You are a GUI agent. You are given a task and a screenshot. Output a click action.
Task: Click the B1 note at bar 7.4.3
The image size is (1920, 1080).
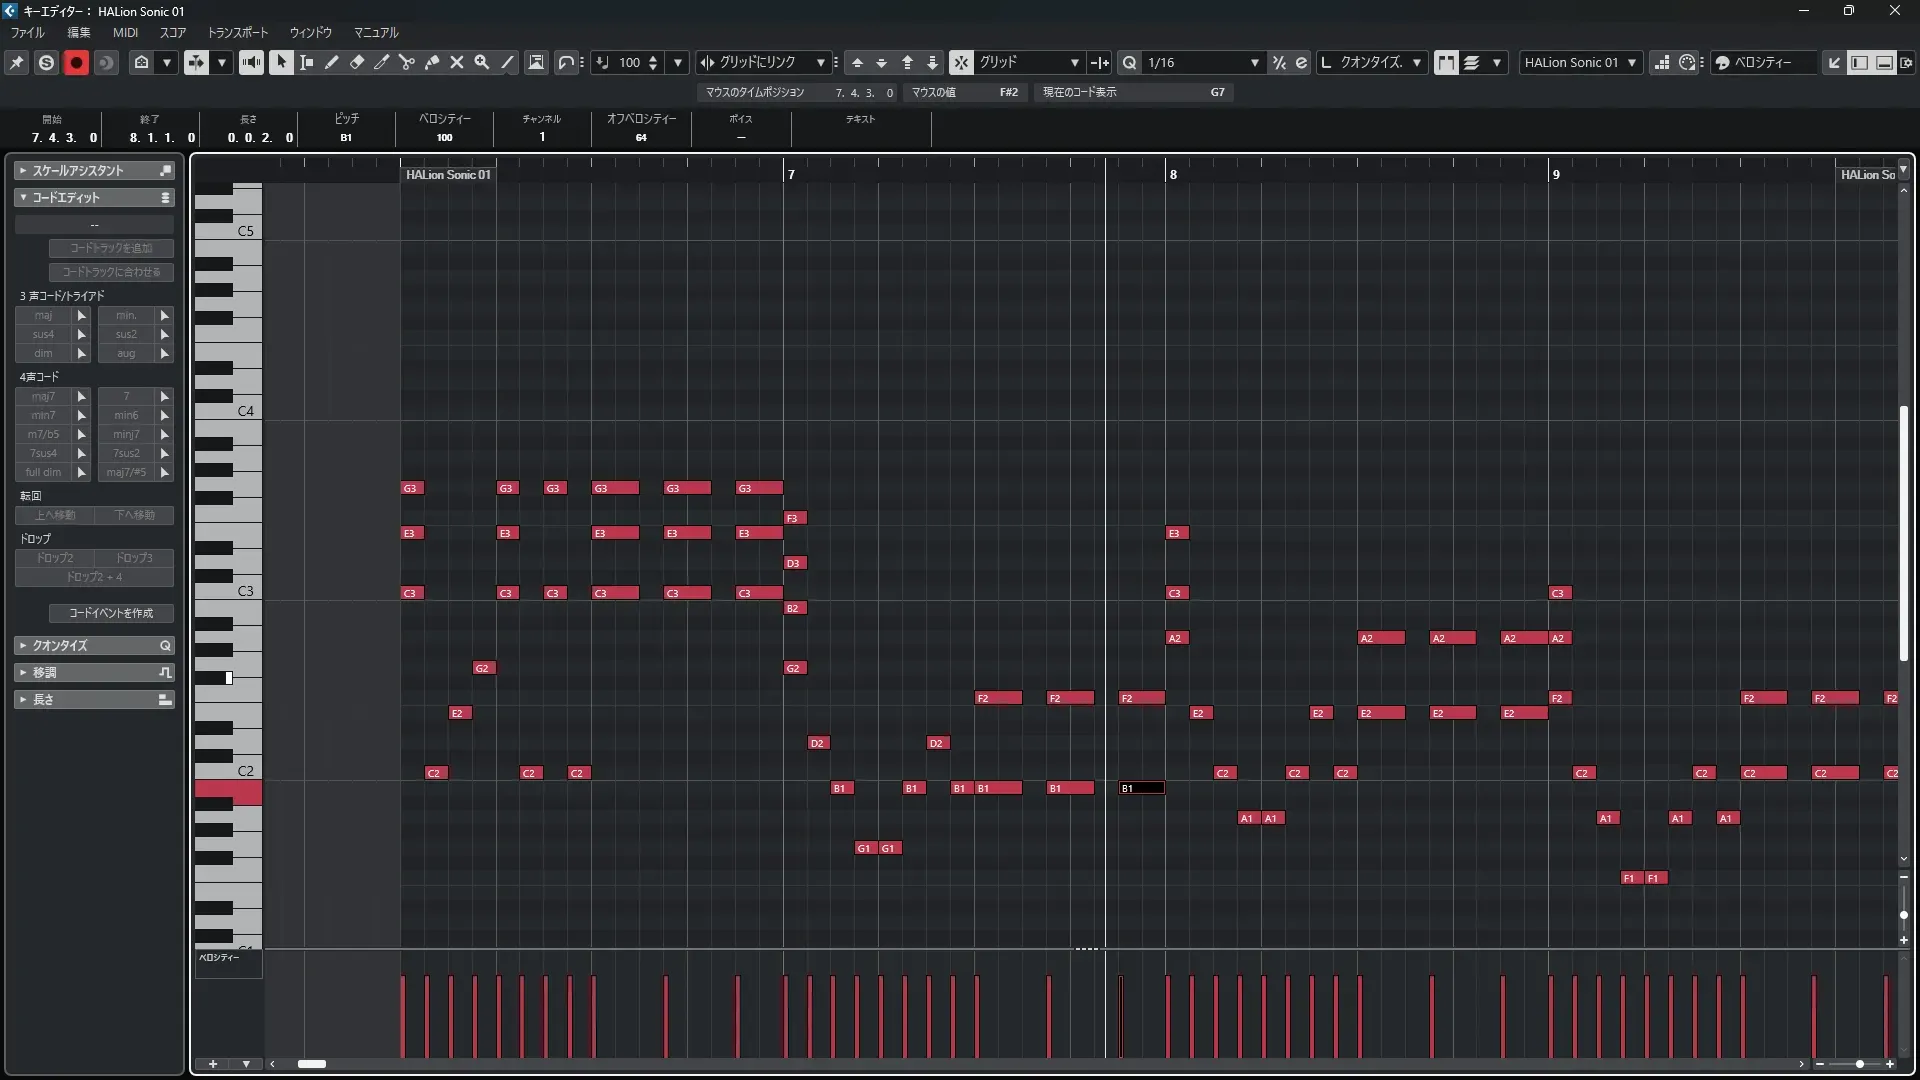coord(1142,788)
